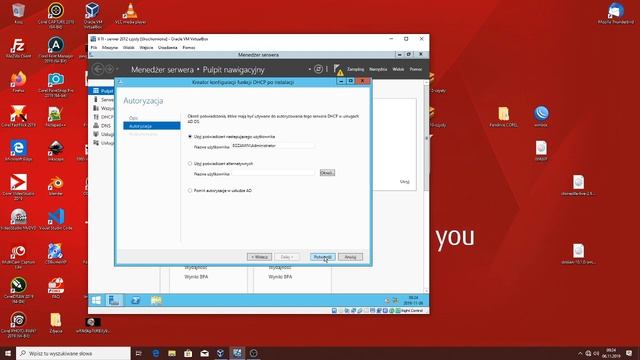Click Server Manager forward arrow
This screenshot has width=640, height=360.
point(109,69)
